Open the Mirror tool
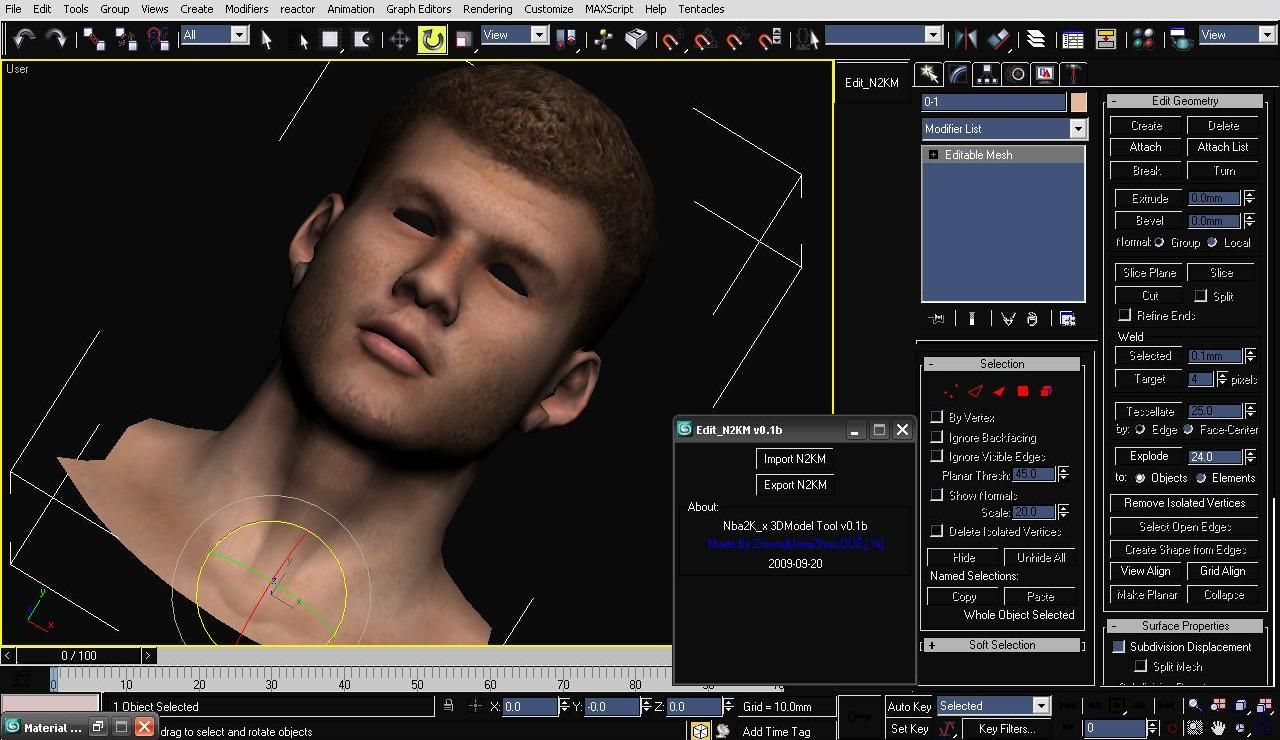Image resolution: width=1280 pixels, height=740 pixels. (966, 39)
